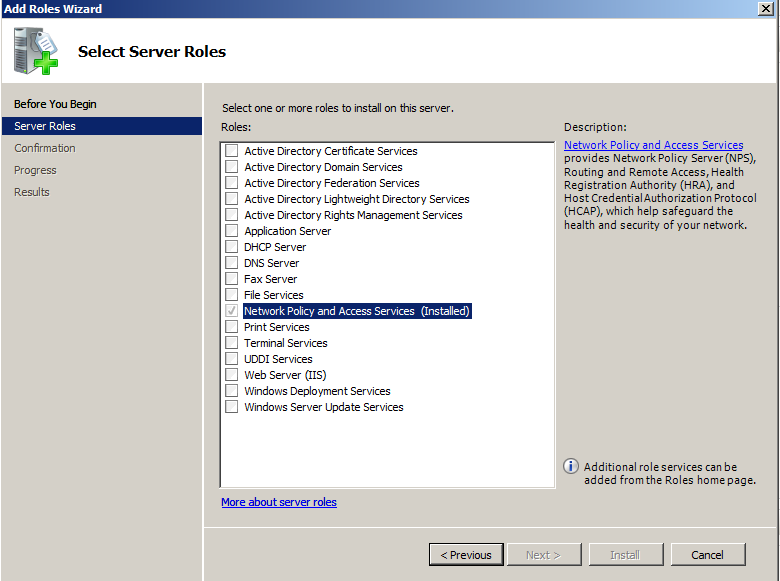780x581 pixels.
Task: Check Active Directory Domain Services checkbox
Action: (x=231, y=167)
